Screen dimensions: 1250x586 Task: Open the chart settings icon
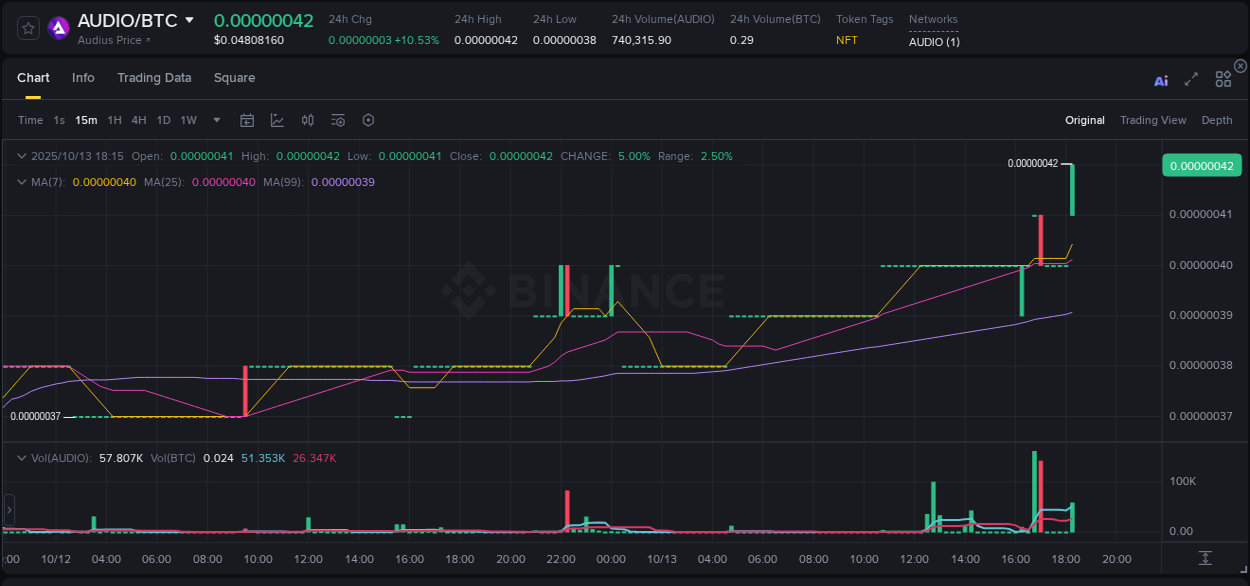point(368,119)
